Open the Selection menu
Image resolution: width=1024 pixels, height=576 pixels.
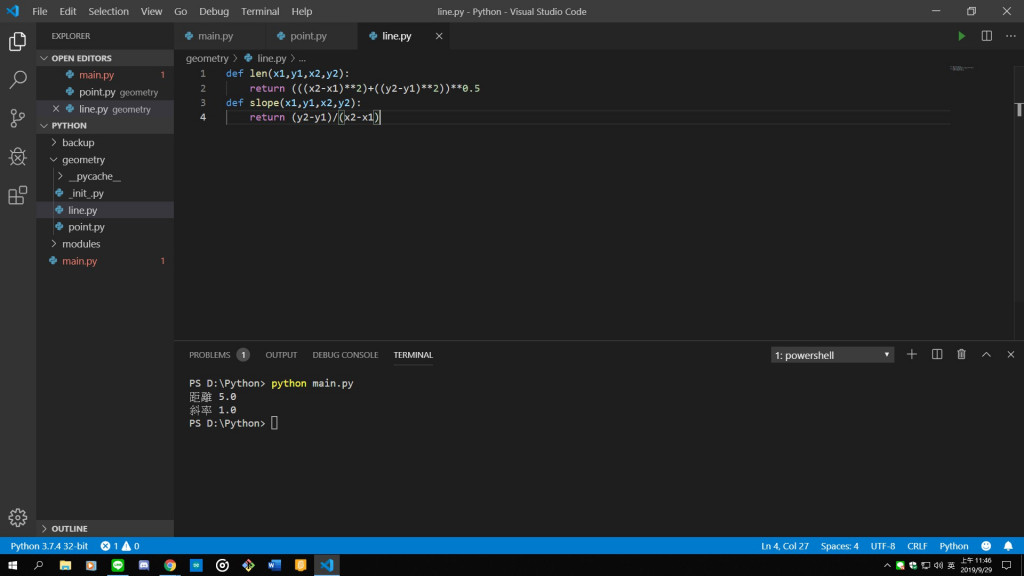108,11
